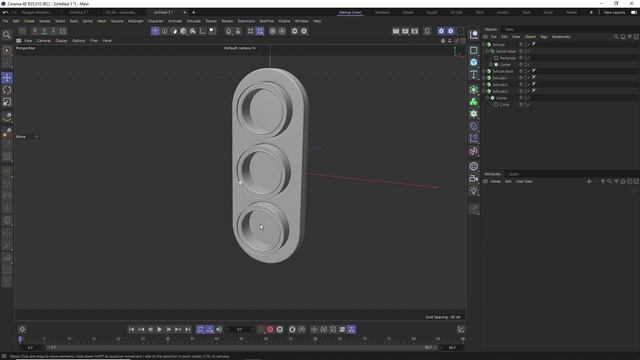Viewport: 640px width, 360px height.
Task: Click Render to Picture Viewer icon
Action: click(405, 31)
